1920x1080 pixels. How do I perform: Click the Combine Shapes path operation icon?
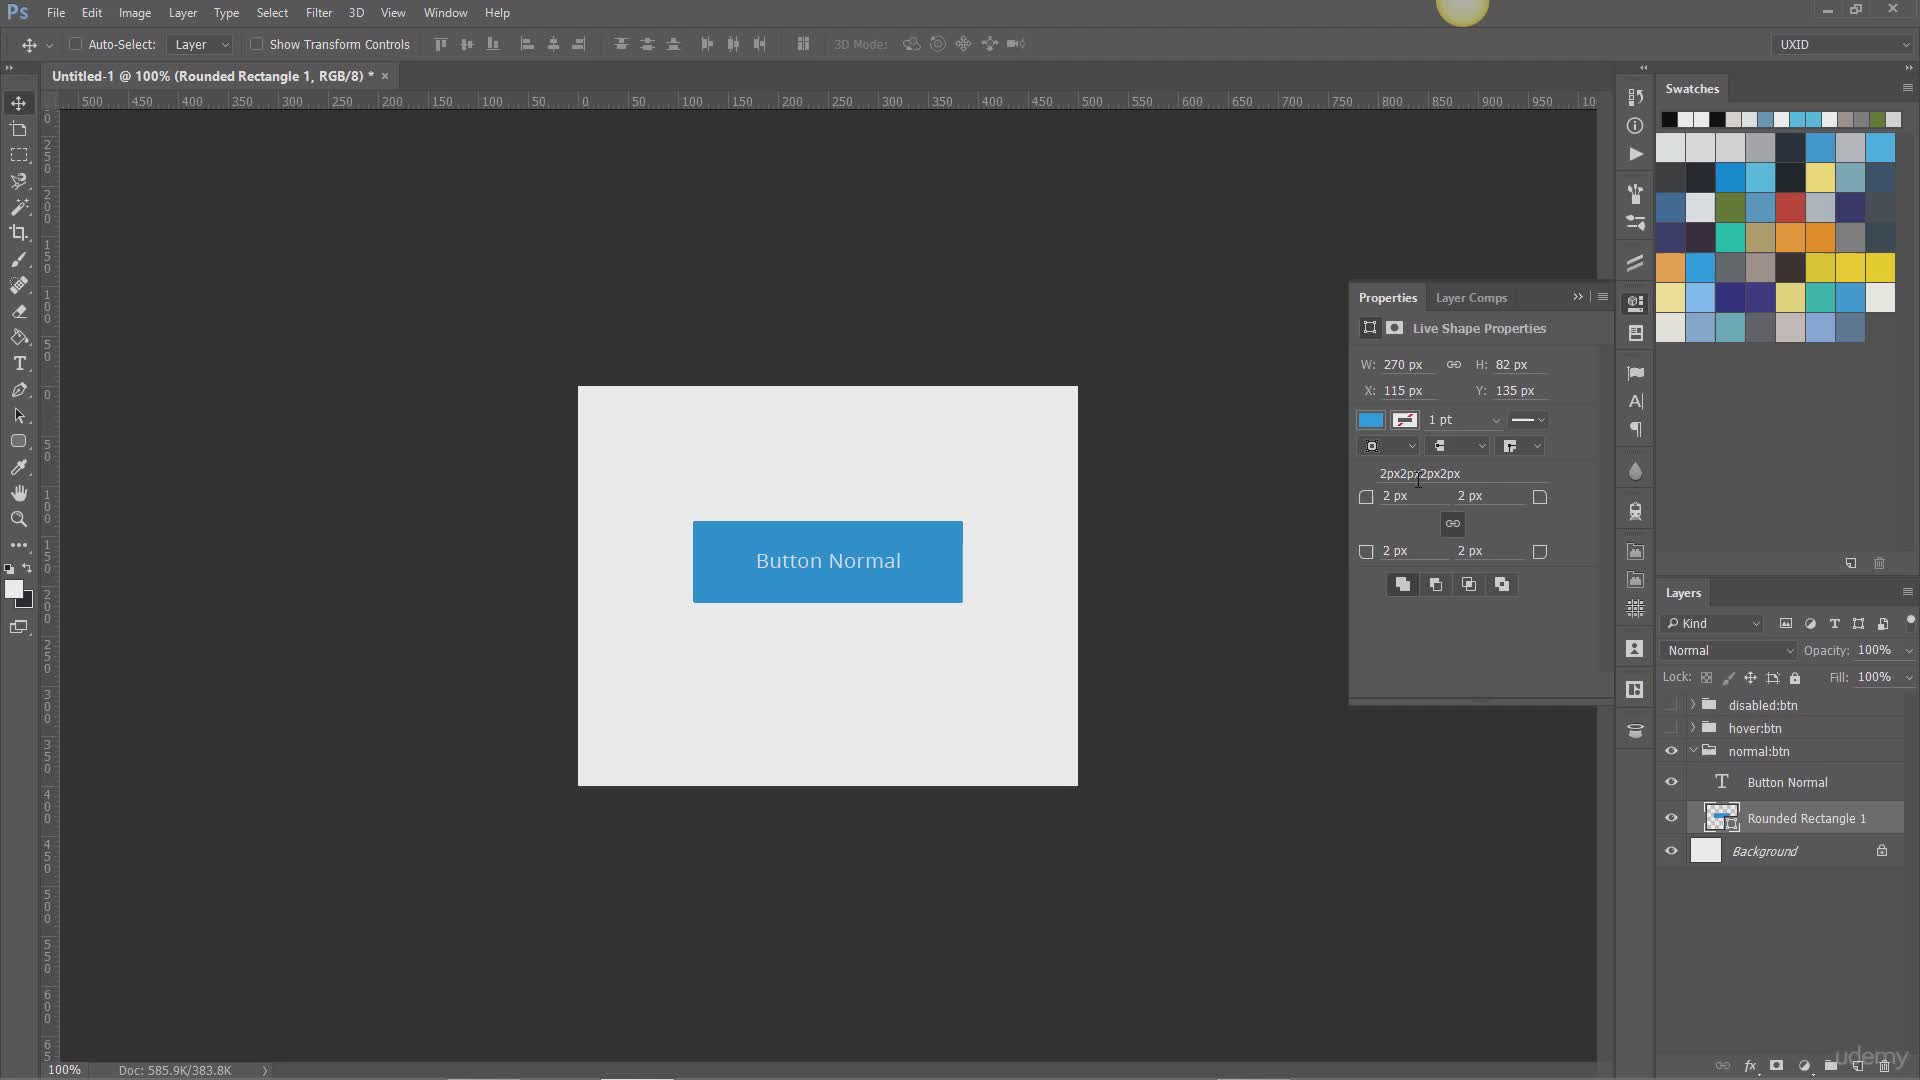[x=1403, y=584]
